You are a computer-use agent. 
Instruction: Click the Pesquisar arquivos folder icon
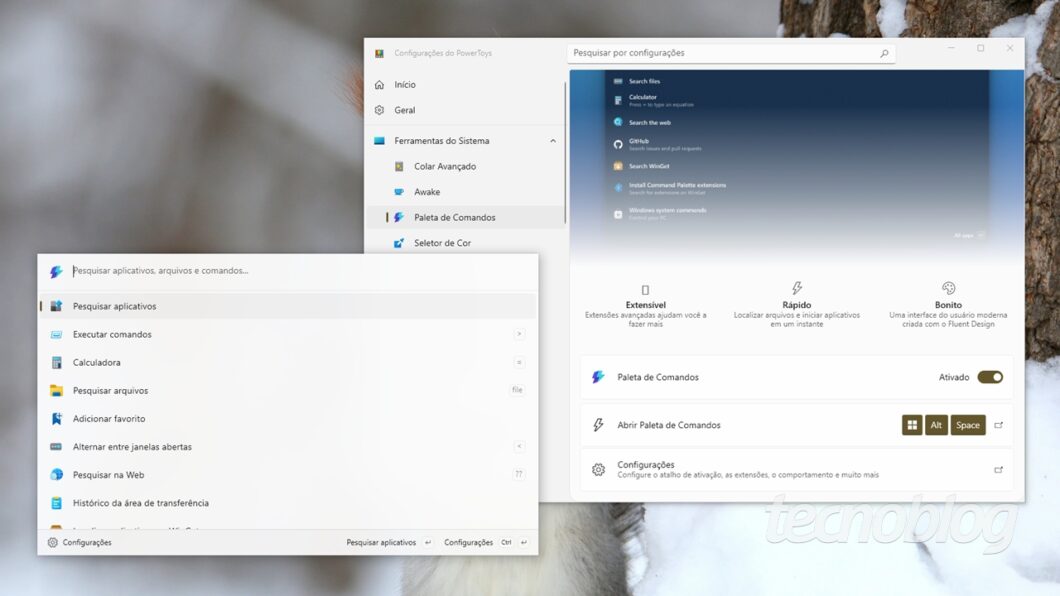(x=56, y=391)
